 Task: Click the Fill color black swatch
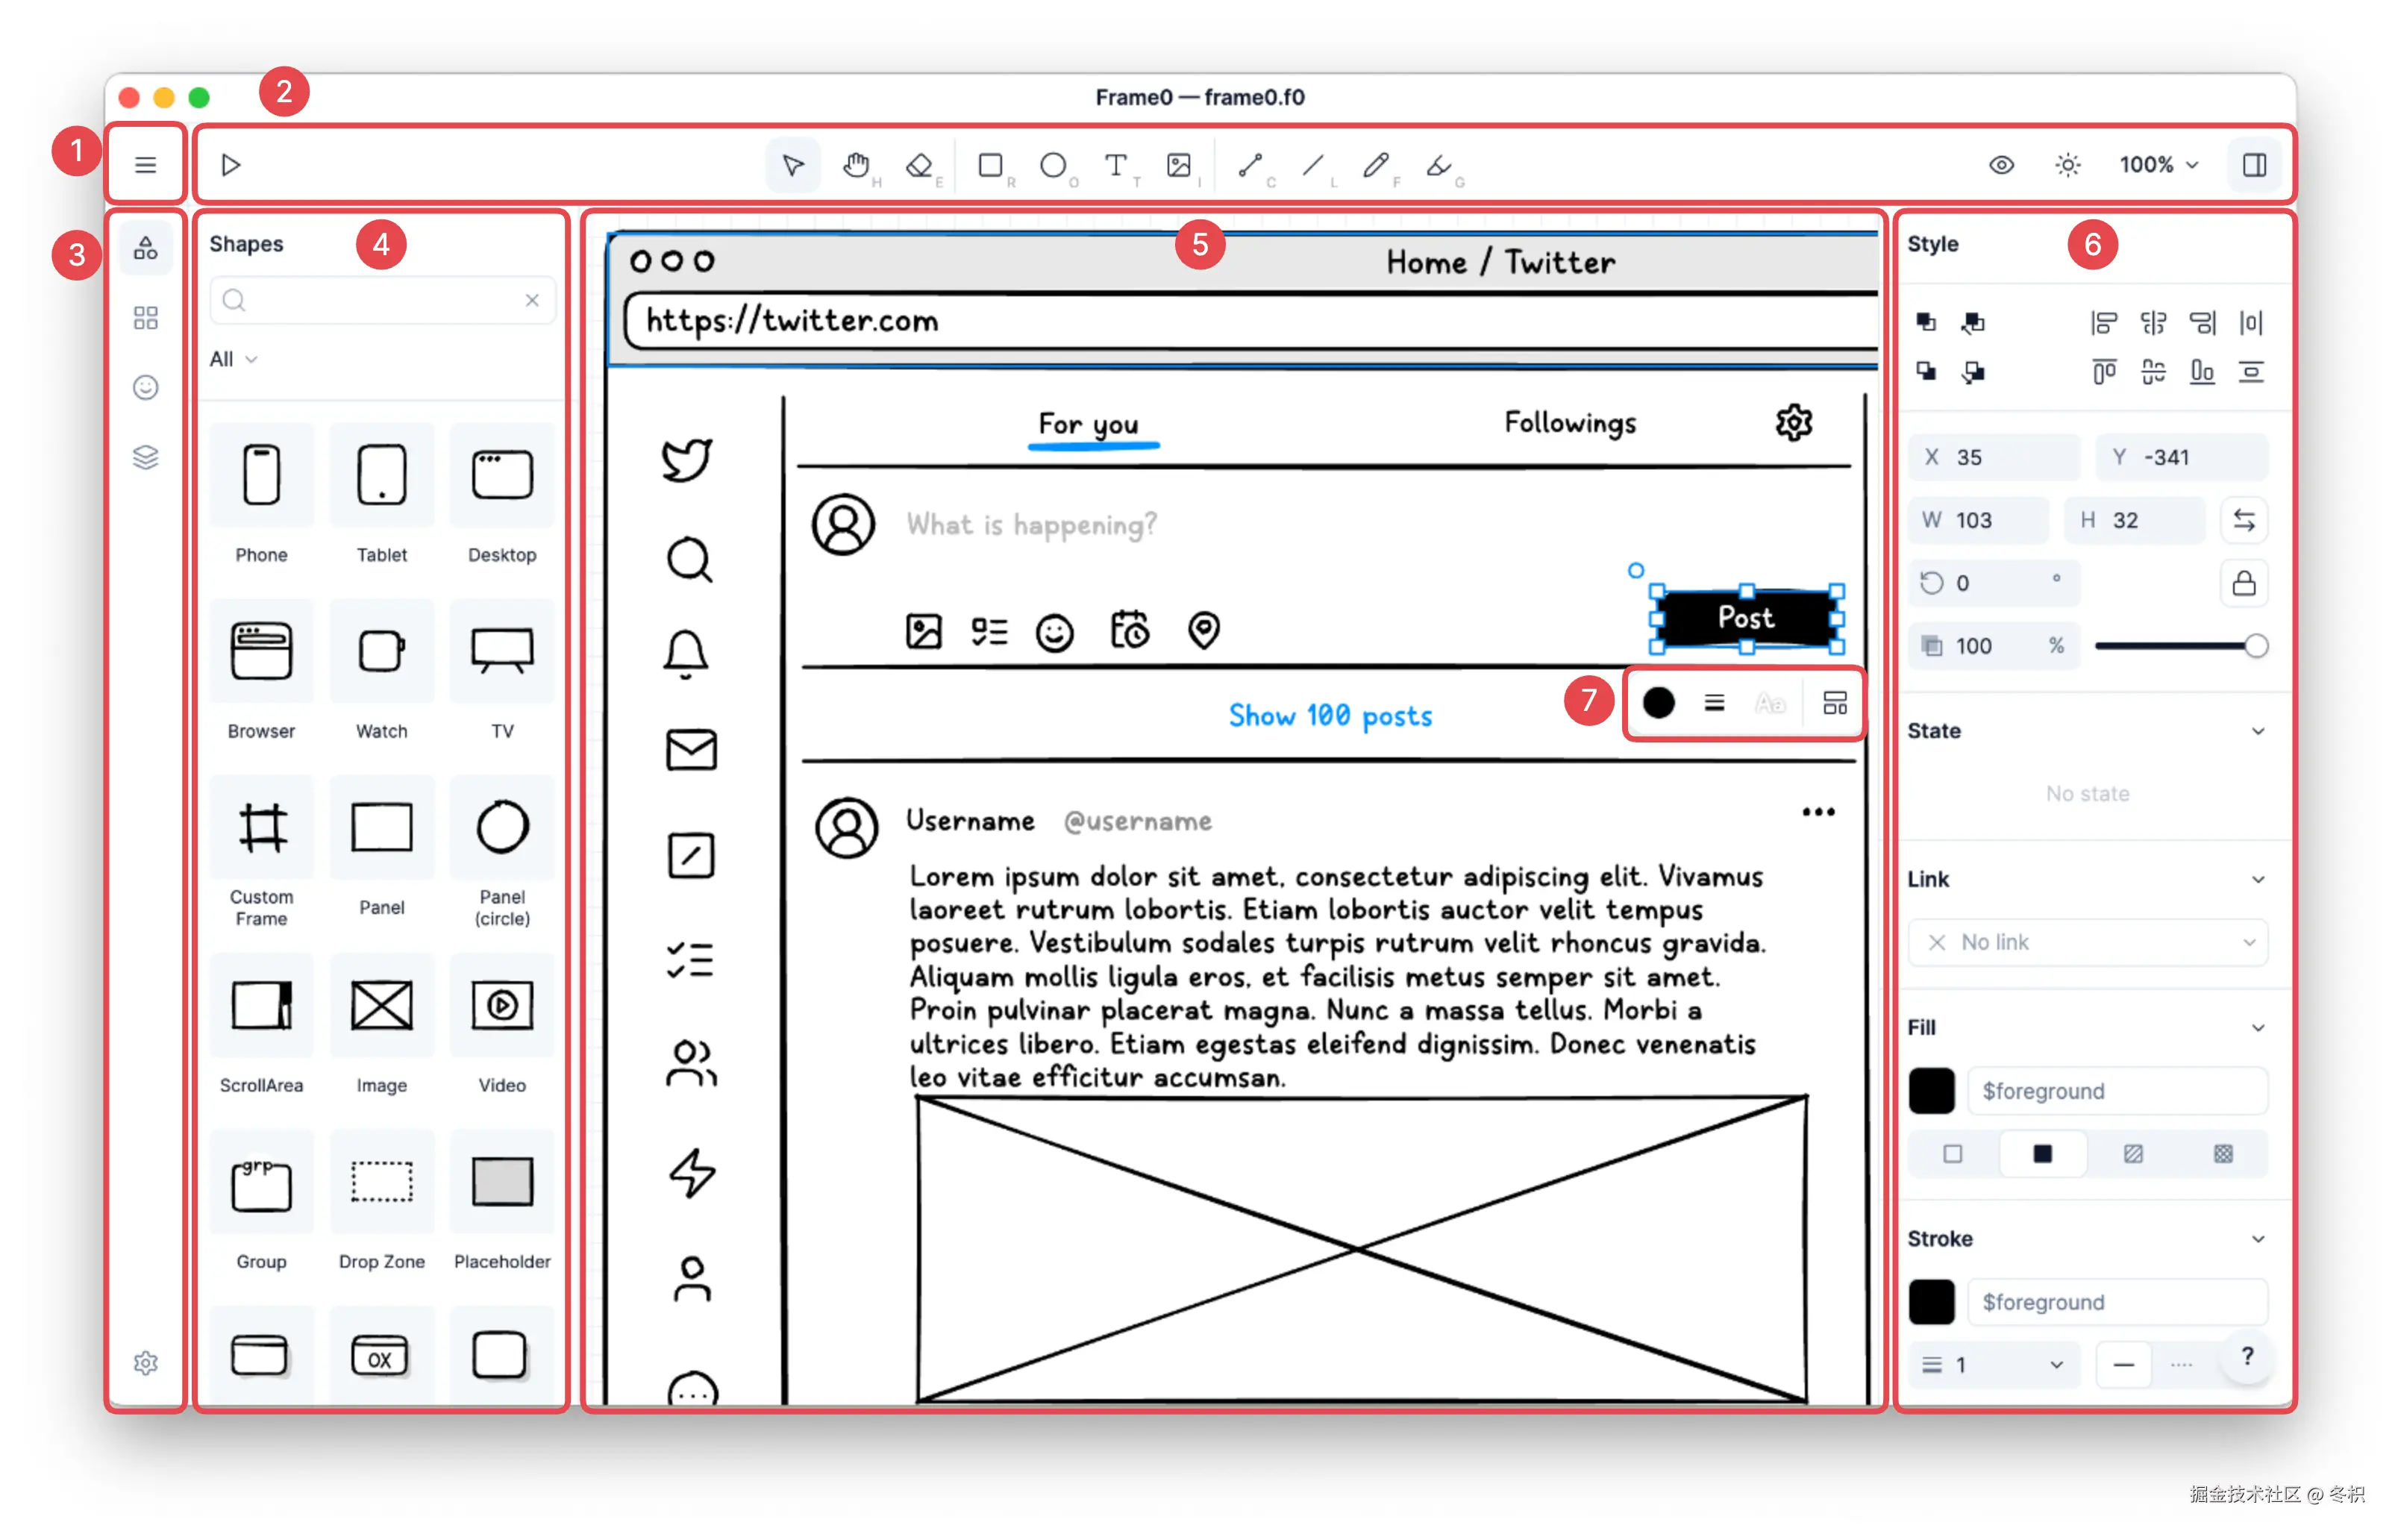1931,1091
